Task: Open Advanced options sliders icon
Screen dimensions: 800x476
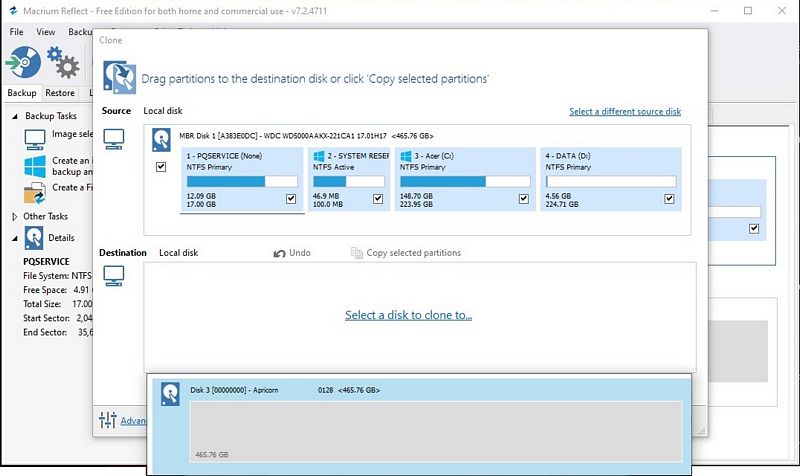Action: pos(108,420)
